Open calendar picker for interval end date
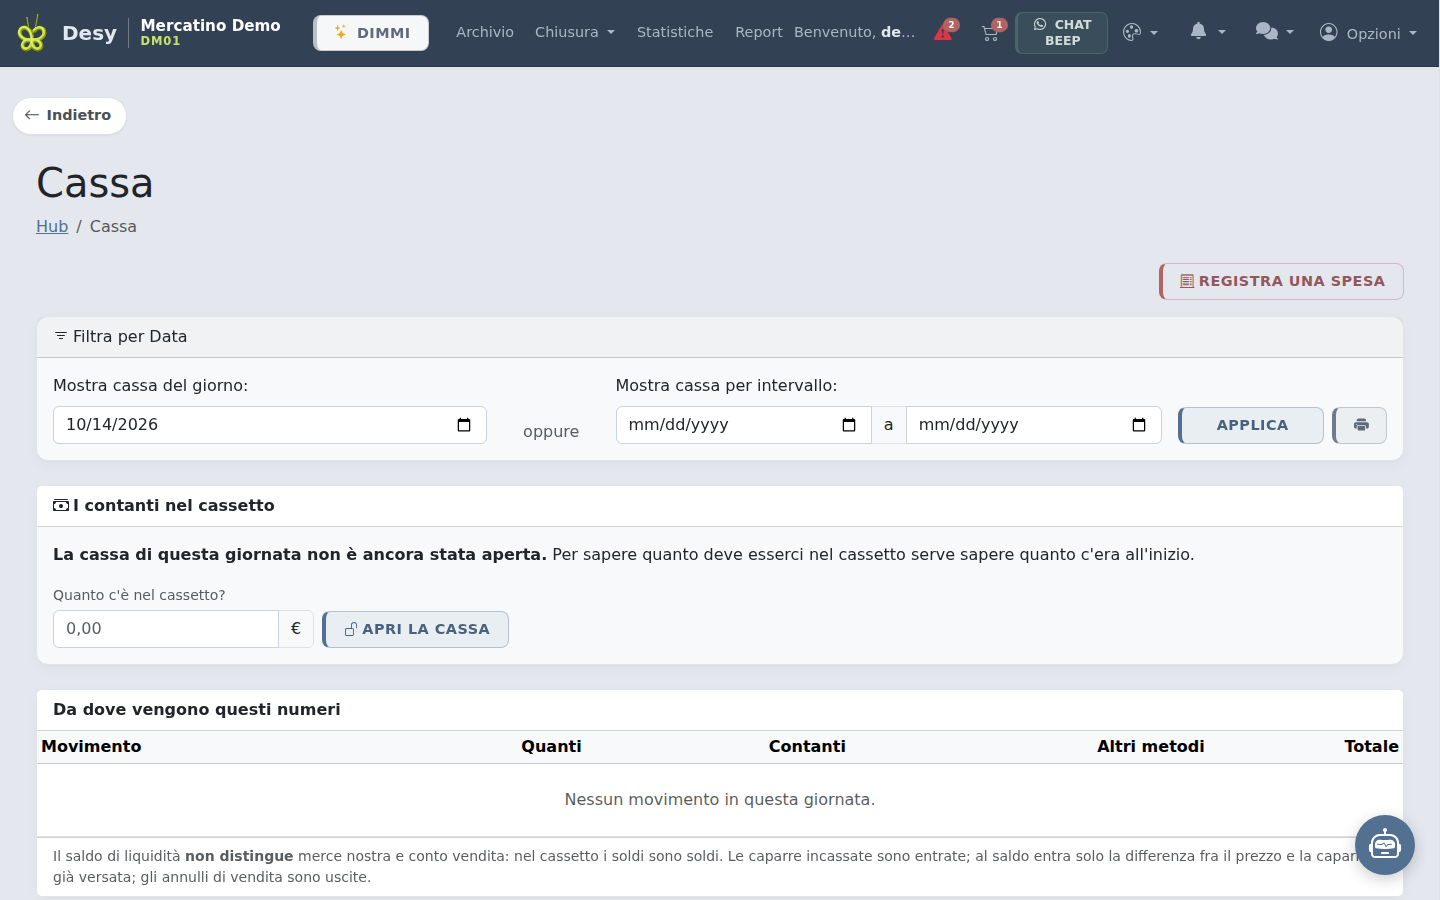 [1139, 425]
